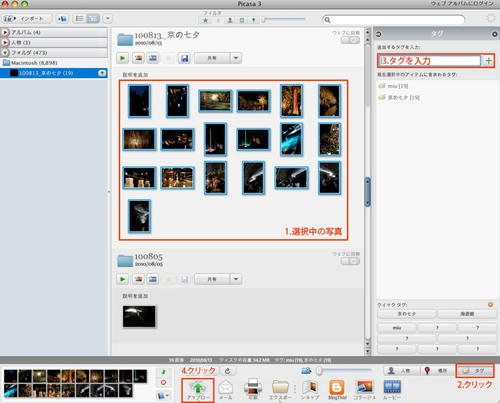Toggle the faces filter icon
The image size is (500, 403).
[230, 20]
